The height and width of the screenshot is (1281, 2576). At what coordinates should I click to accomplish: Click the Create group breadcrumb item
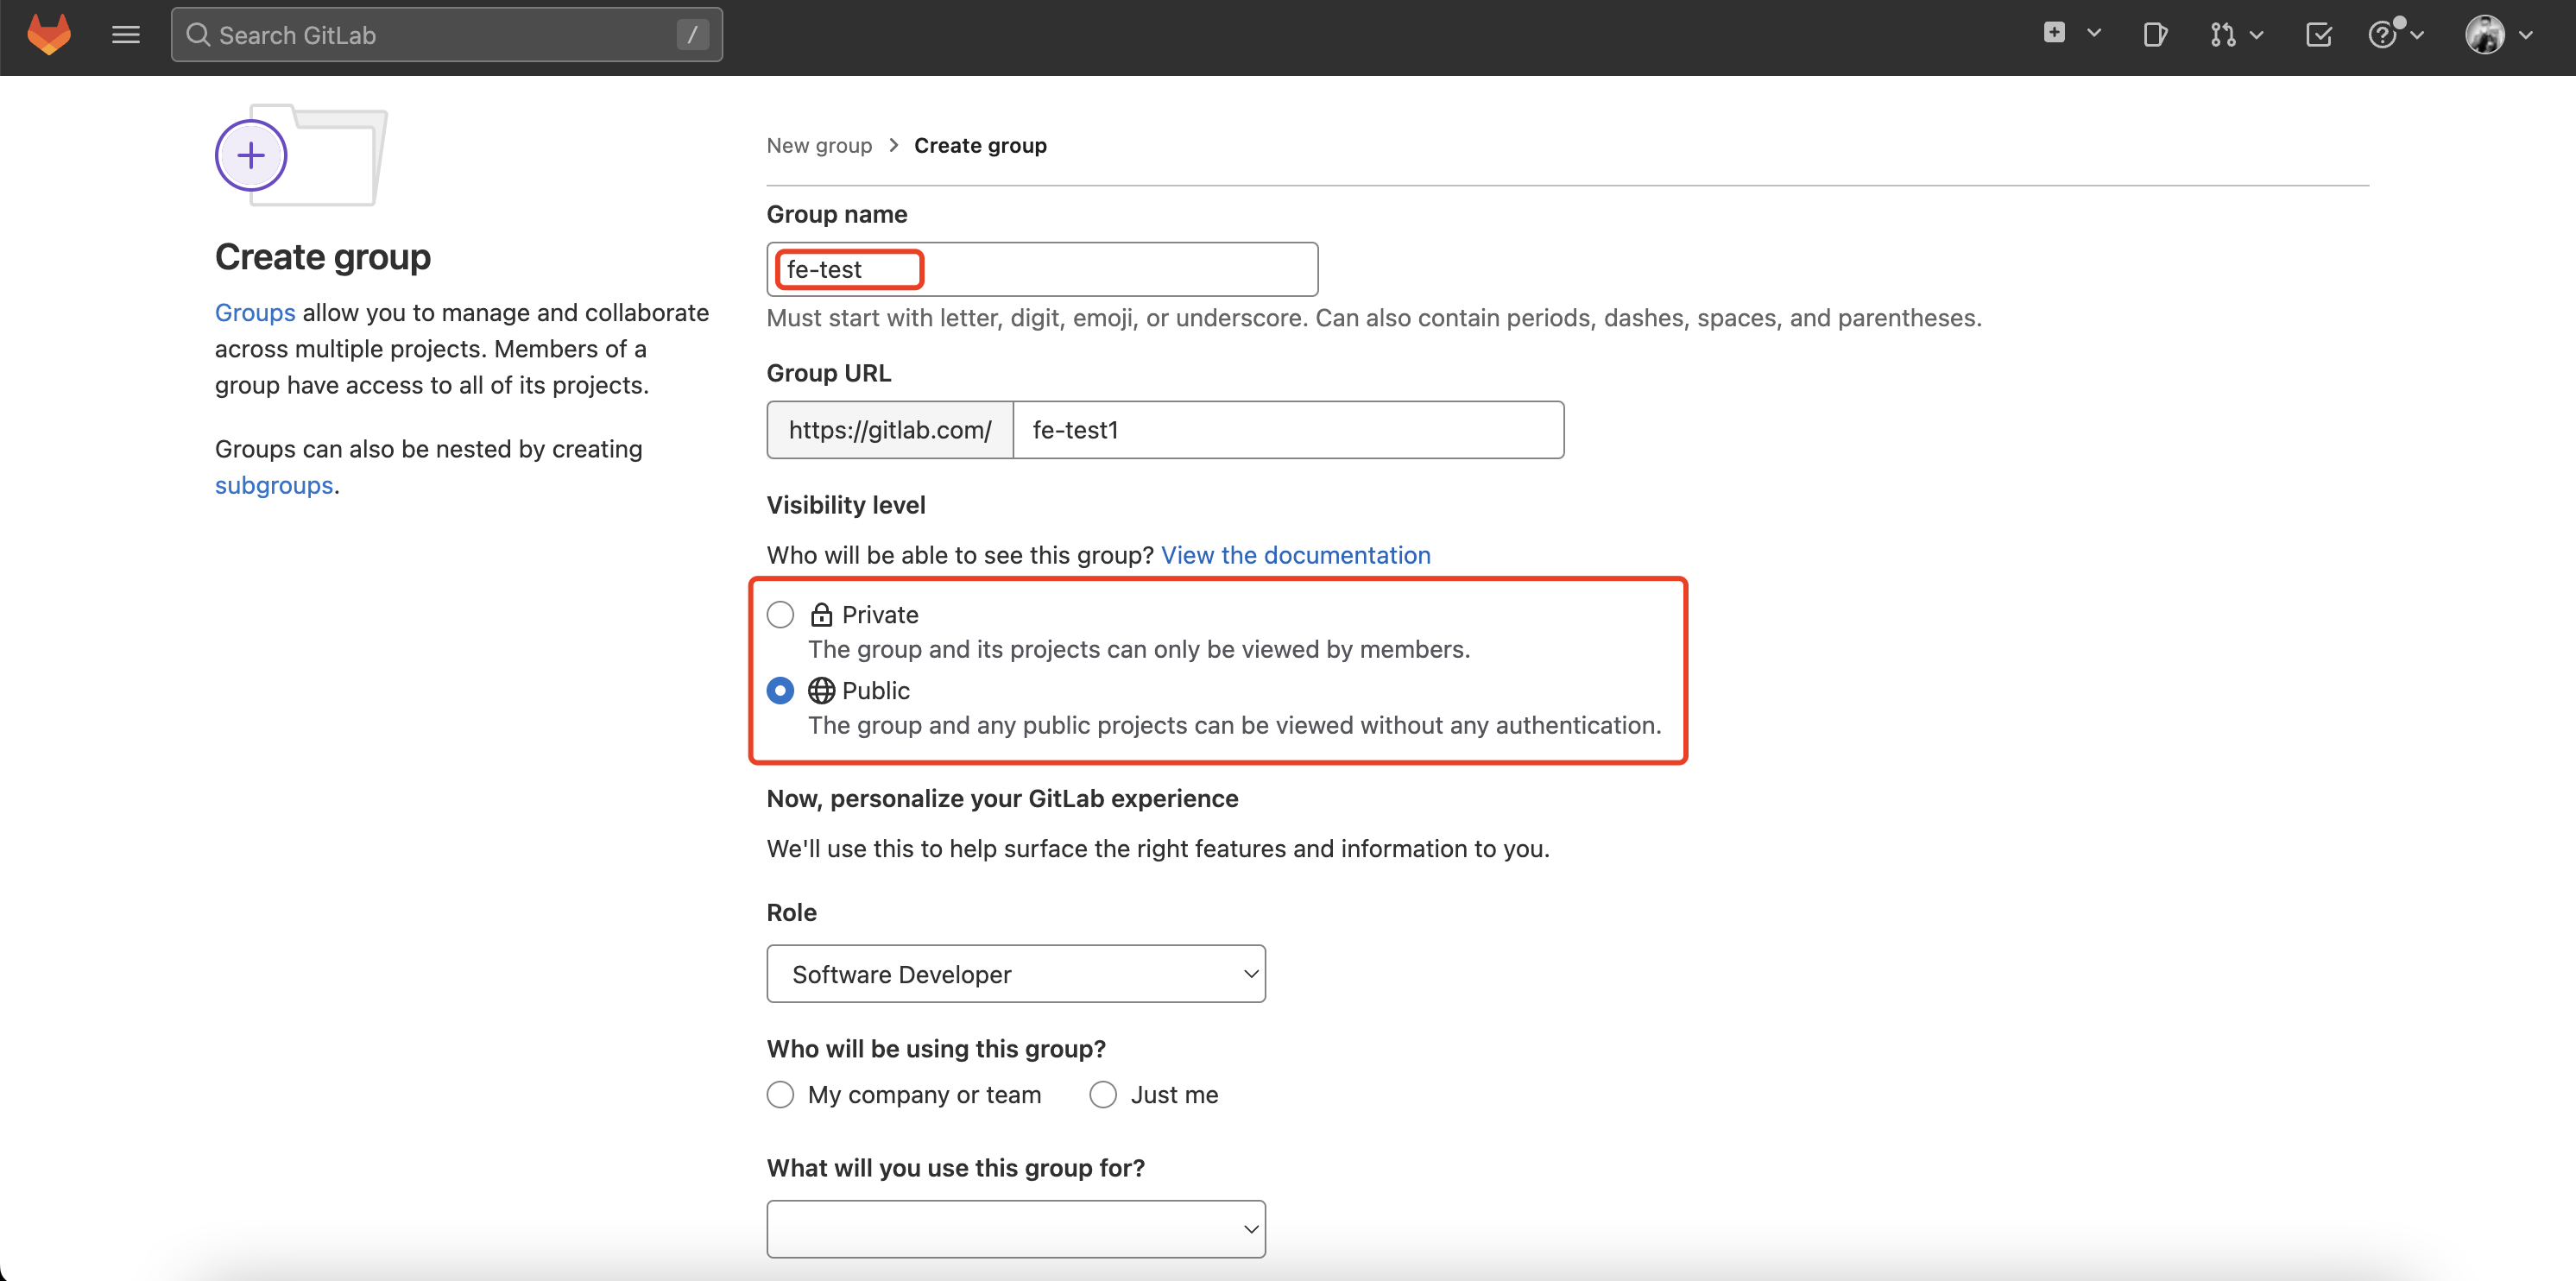(980, 146)
